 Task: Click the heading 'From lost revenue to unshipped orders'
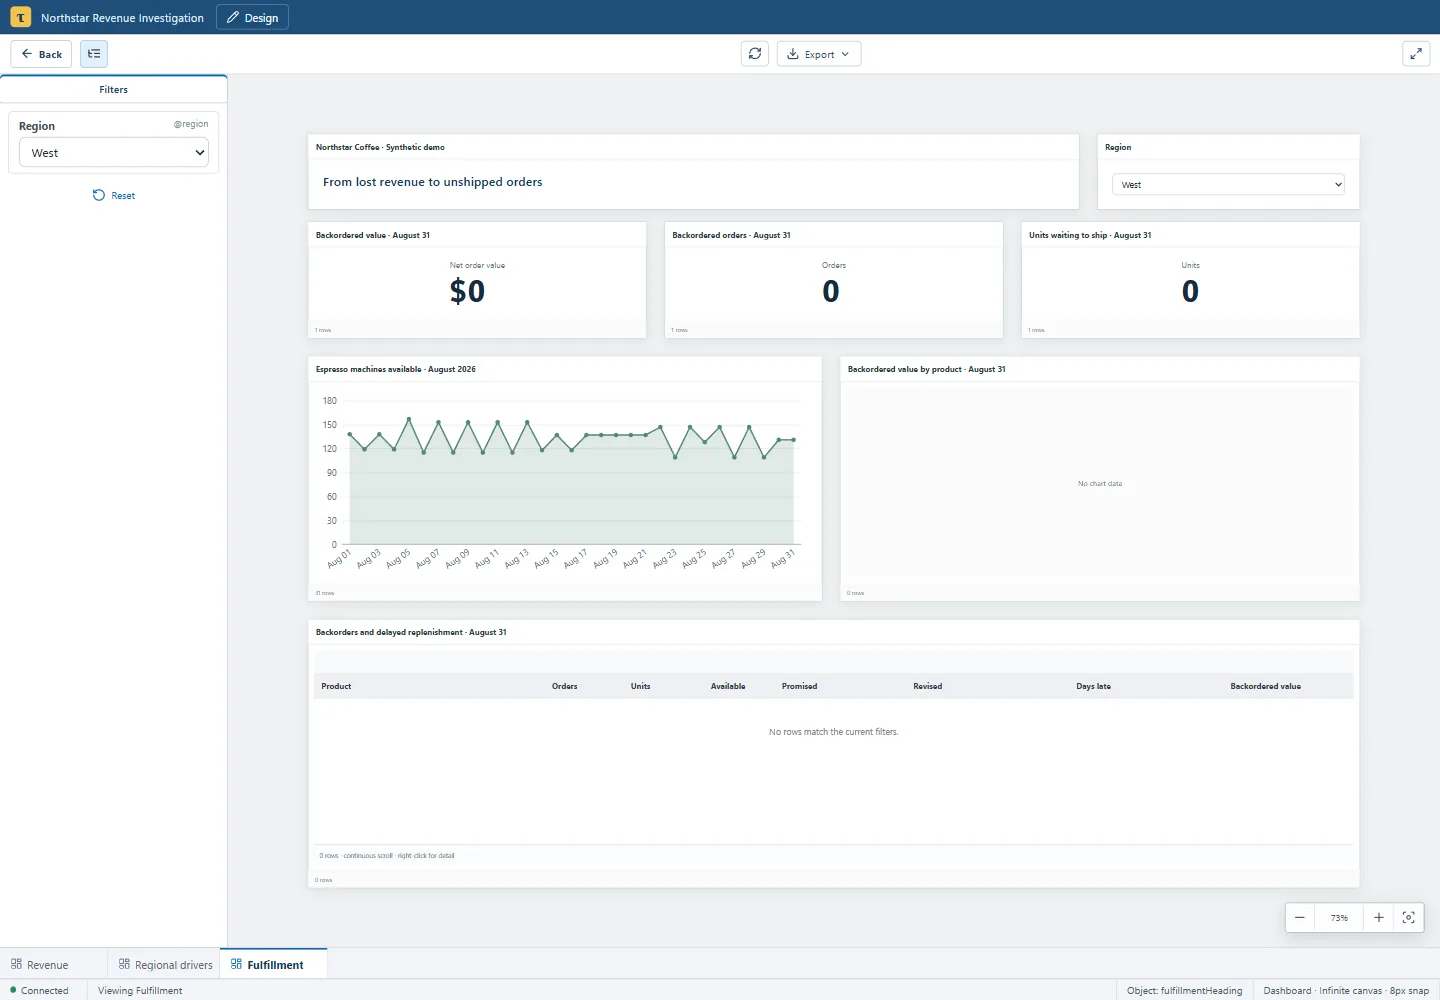pos(432,182)
